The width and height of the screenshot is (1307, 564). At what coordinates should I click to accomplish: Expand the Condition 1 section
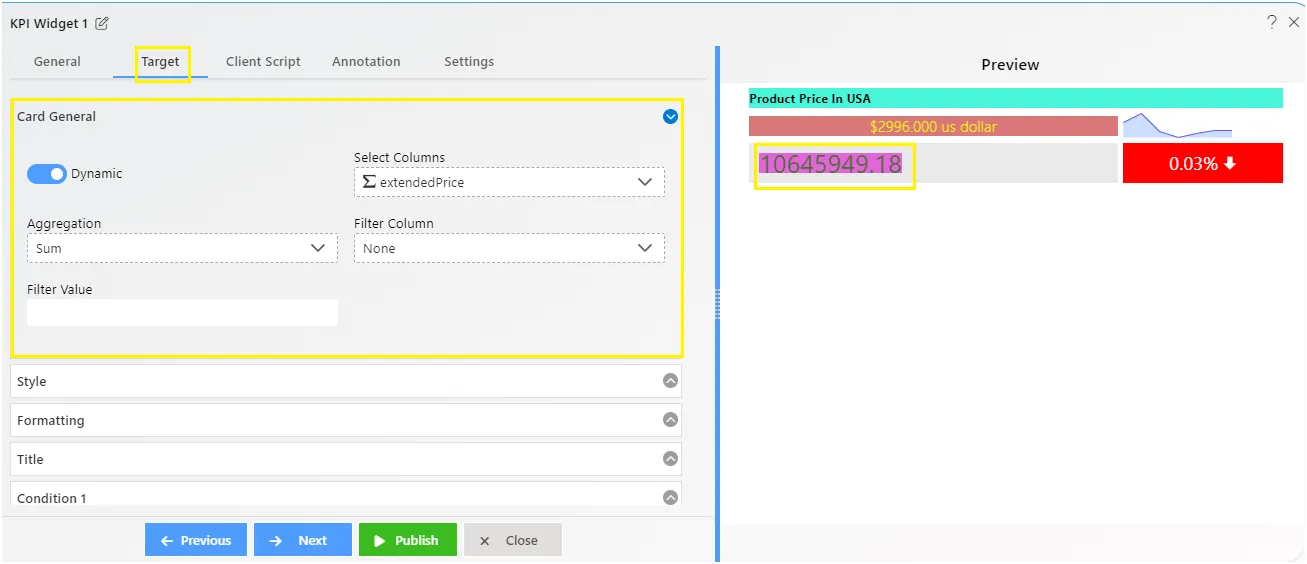point(346,496)
